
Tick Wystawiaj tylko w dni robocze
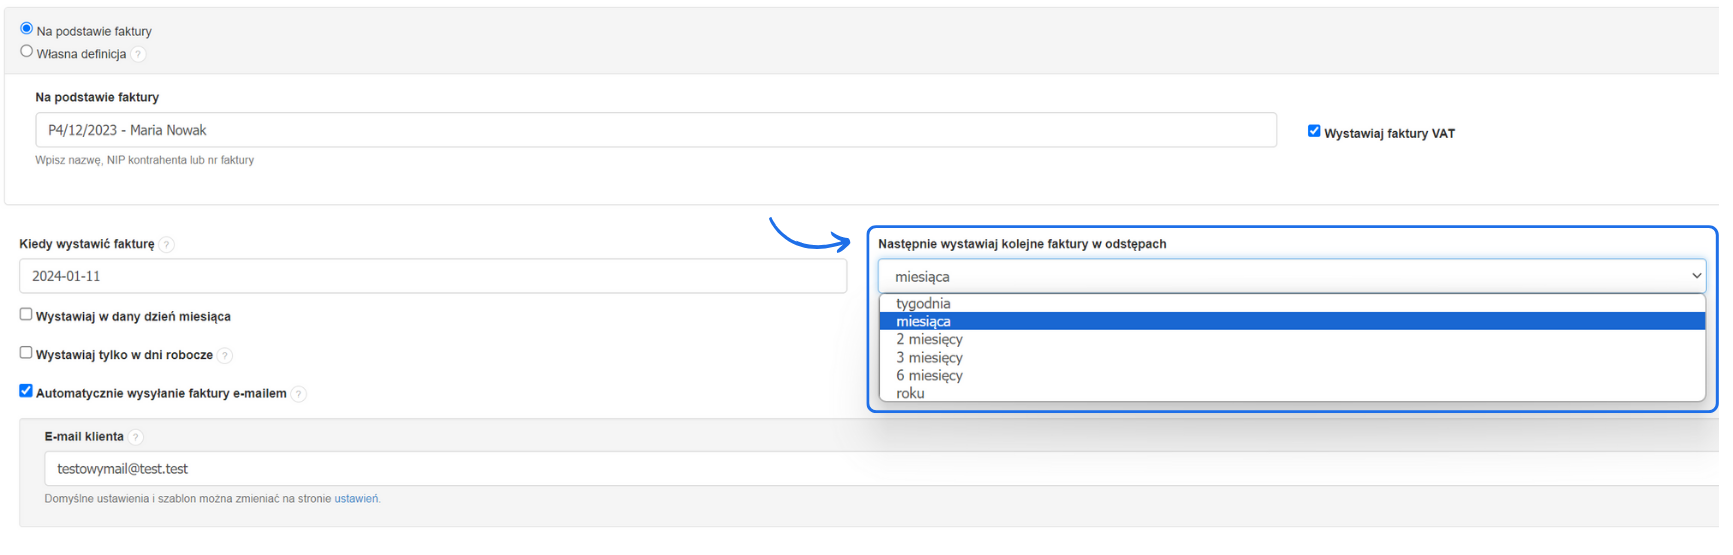(26, 352)
